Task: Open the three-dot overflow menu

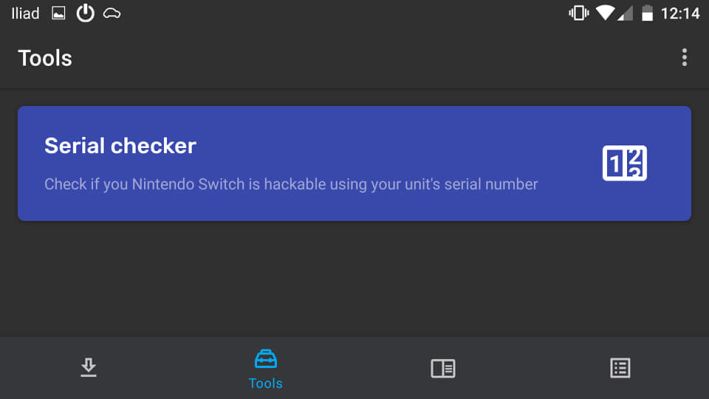Action: point(684,58)
